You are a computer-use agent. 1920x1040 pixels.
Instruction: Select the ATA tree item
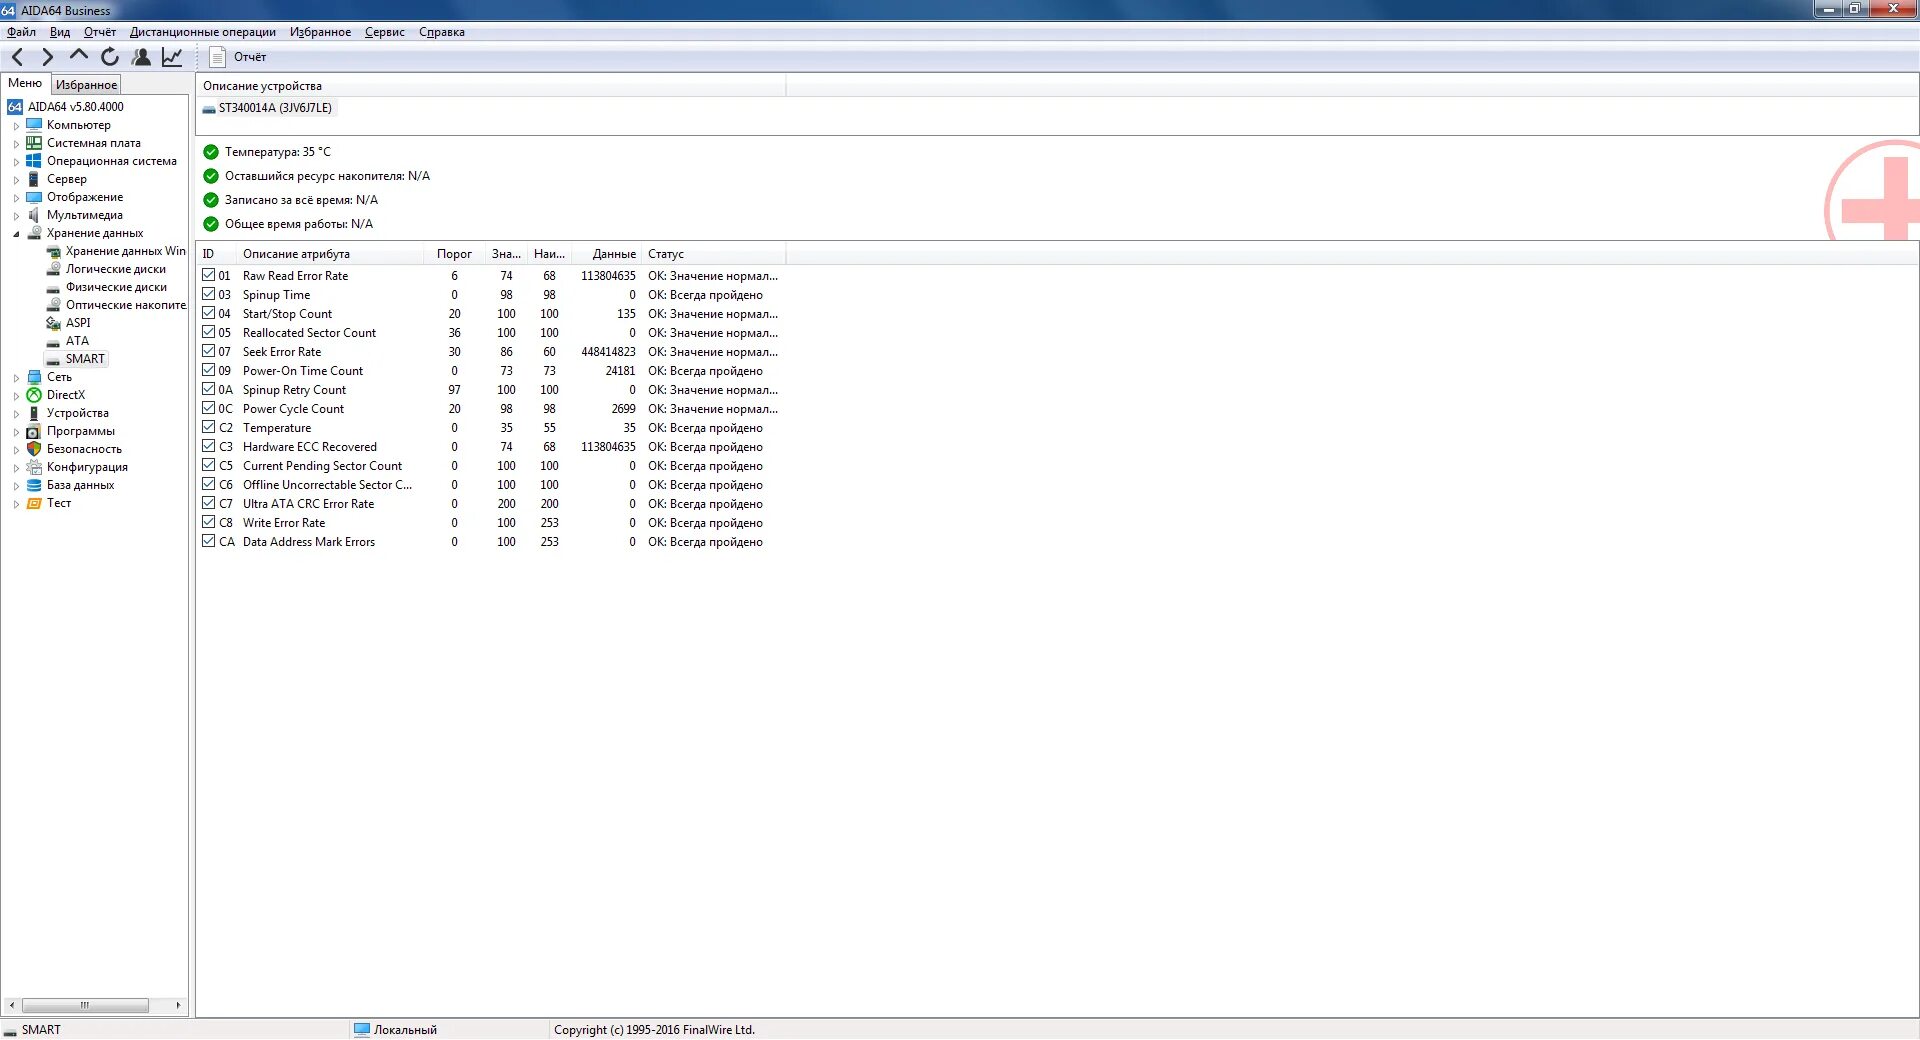click(x=77, y=341)
